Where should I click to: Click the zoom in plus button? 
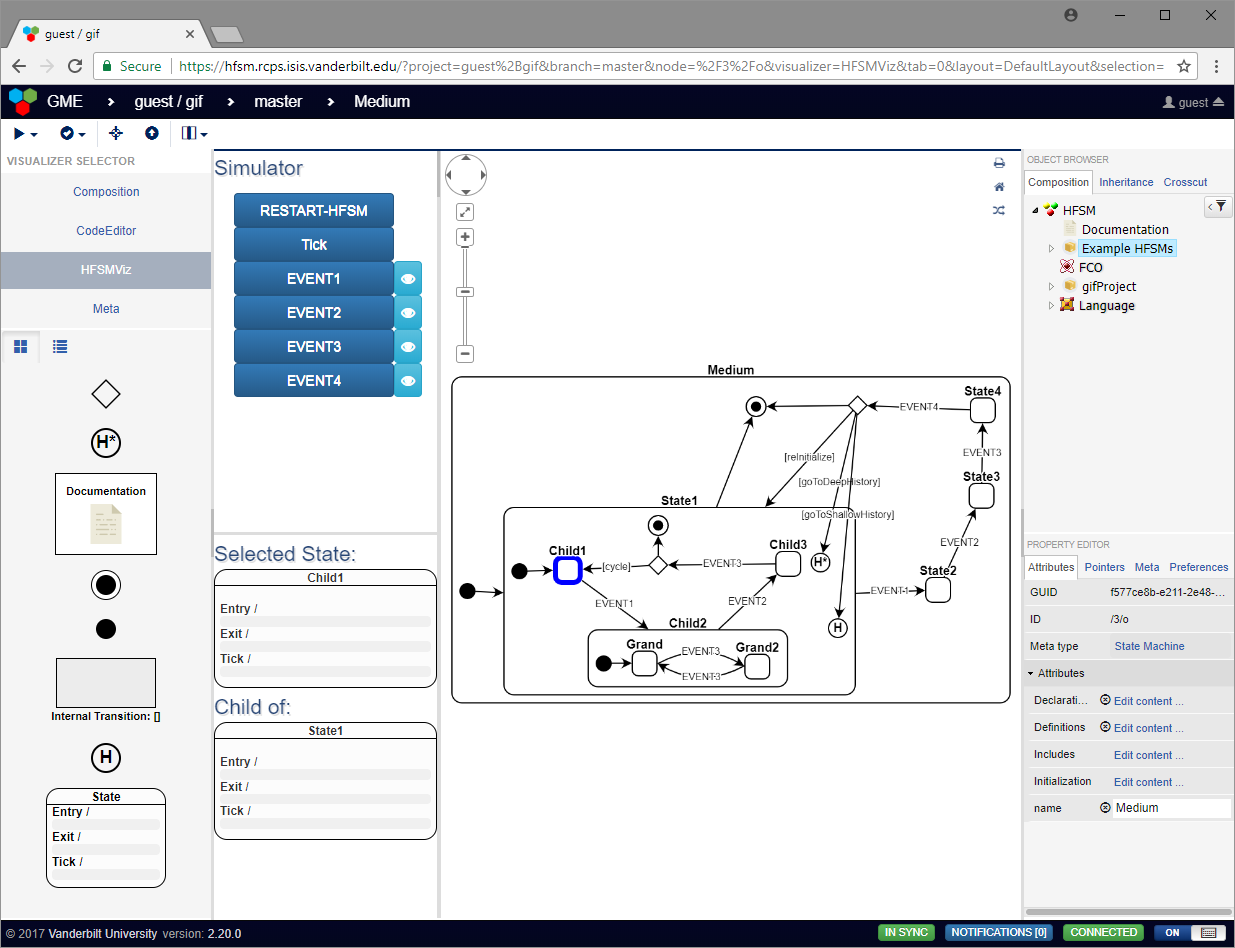tap(465, 238)
